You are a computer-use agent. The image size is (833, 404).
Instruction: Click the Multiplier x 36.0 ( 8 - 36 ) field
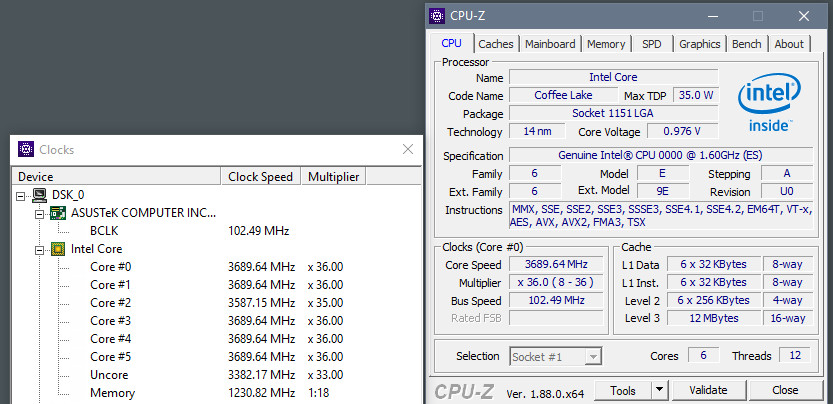[x=556, y=282]
